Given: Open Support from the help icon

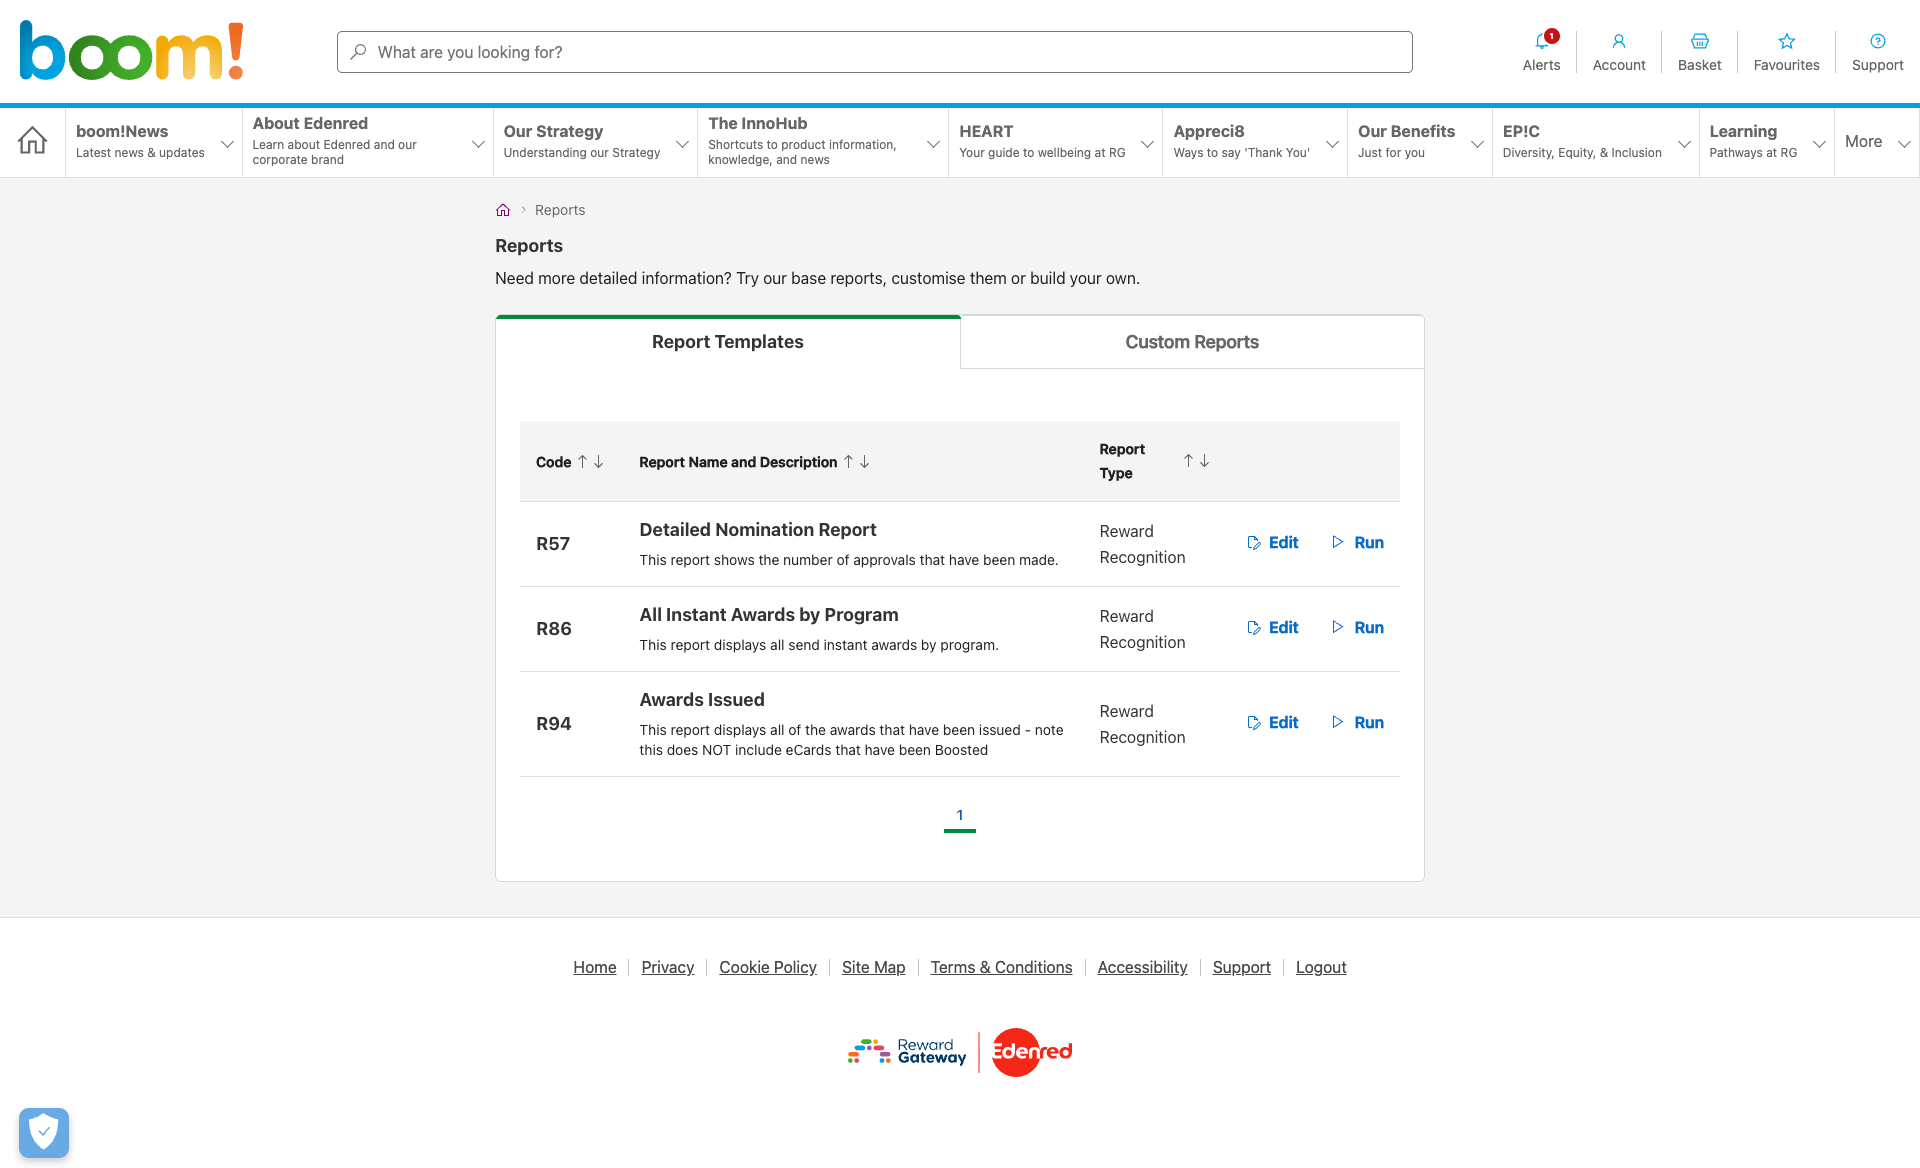Looking at the screenshot, I should pyautogui.click(x=1877, y=42).
